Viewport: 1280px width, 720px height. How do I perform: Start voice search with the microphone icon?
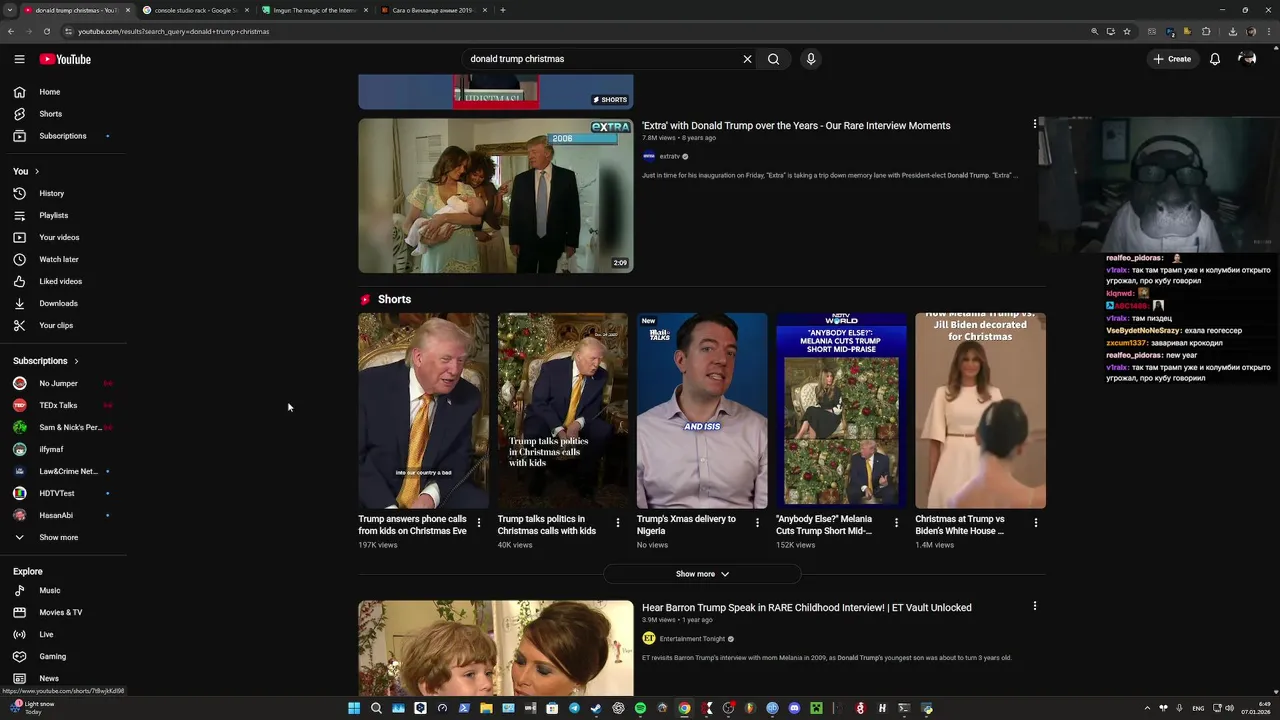tap(811, 59)
